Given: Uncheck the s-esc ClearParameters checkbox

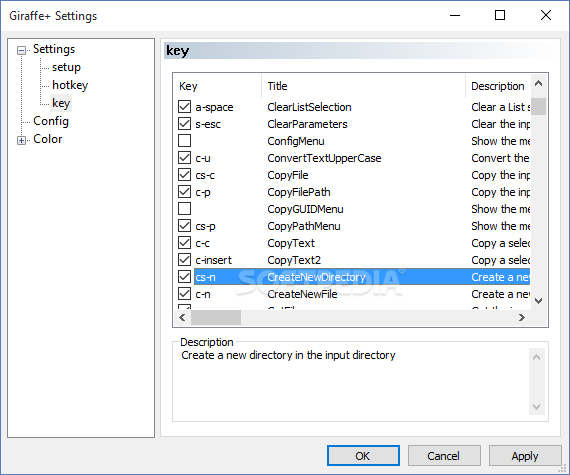Looking at the screenshot, I should click(x=184, y=124).
